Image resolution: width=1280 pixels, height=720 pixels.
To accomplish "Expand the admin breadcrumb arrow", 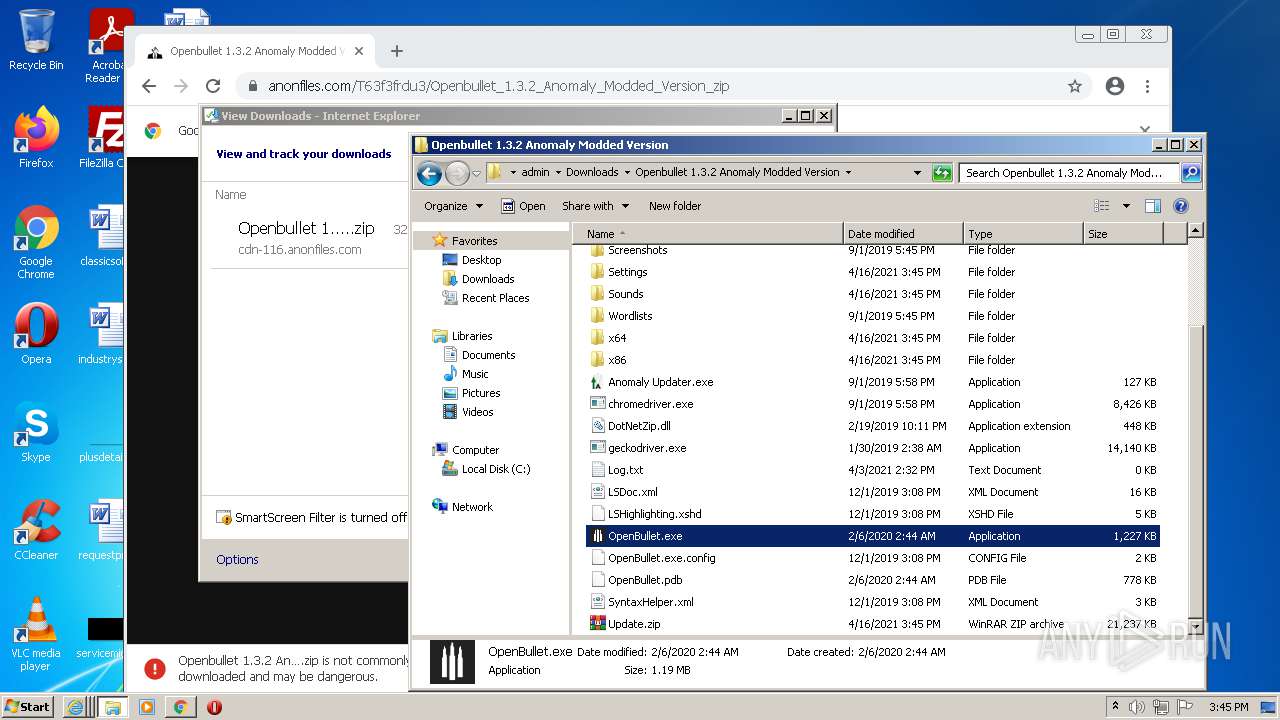I will pos(558,172).
